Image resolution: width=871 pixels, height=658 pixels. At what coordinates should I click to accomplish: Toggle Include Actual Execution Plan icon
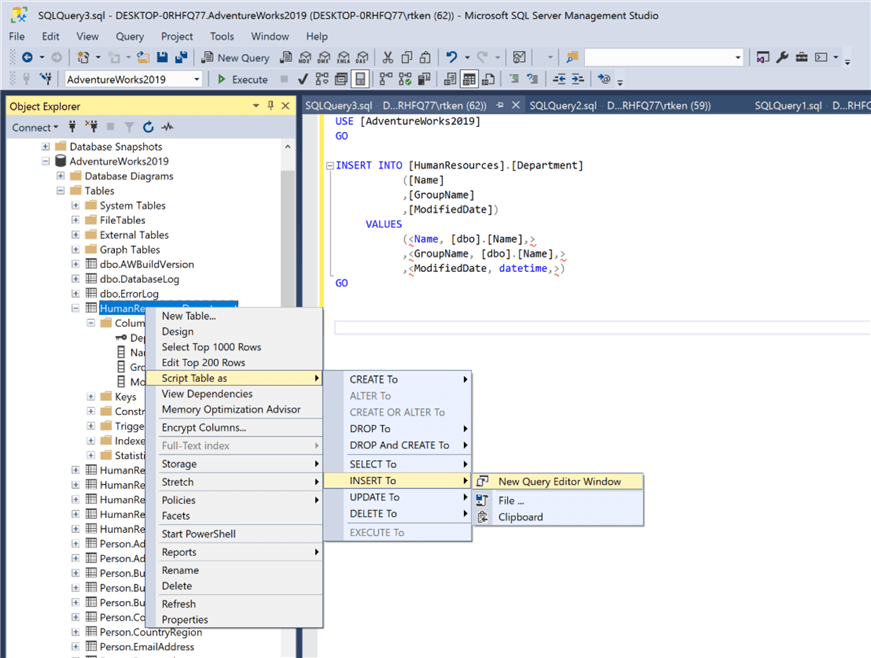[386, 79]
